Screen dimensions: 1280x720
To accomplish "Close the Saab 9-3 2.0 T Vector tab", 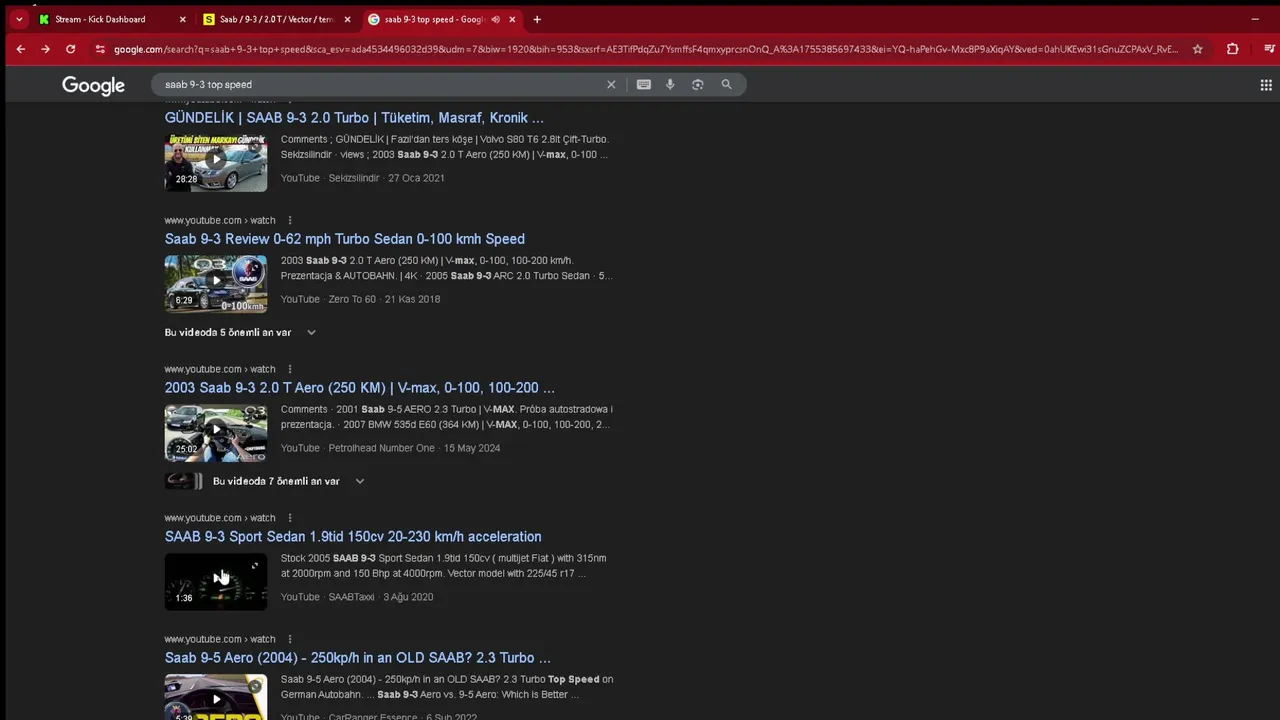I will click(347, 19).
